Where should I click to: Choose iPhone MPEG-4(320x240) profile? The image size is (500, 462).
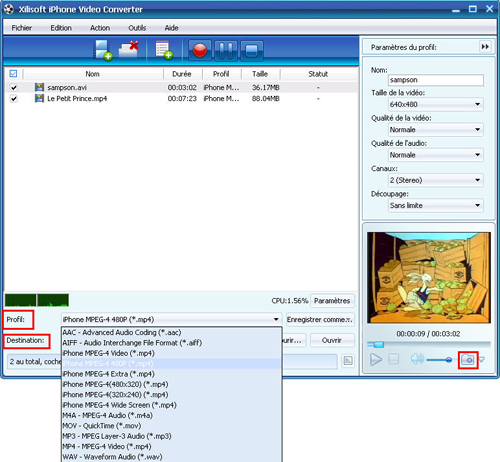click(x=172, y=395)
